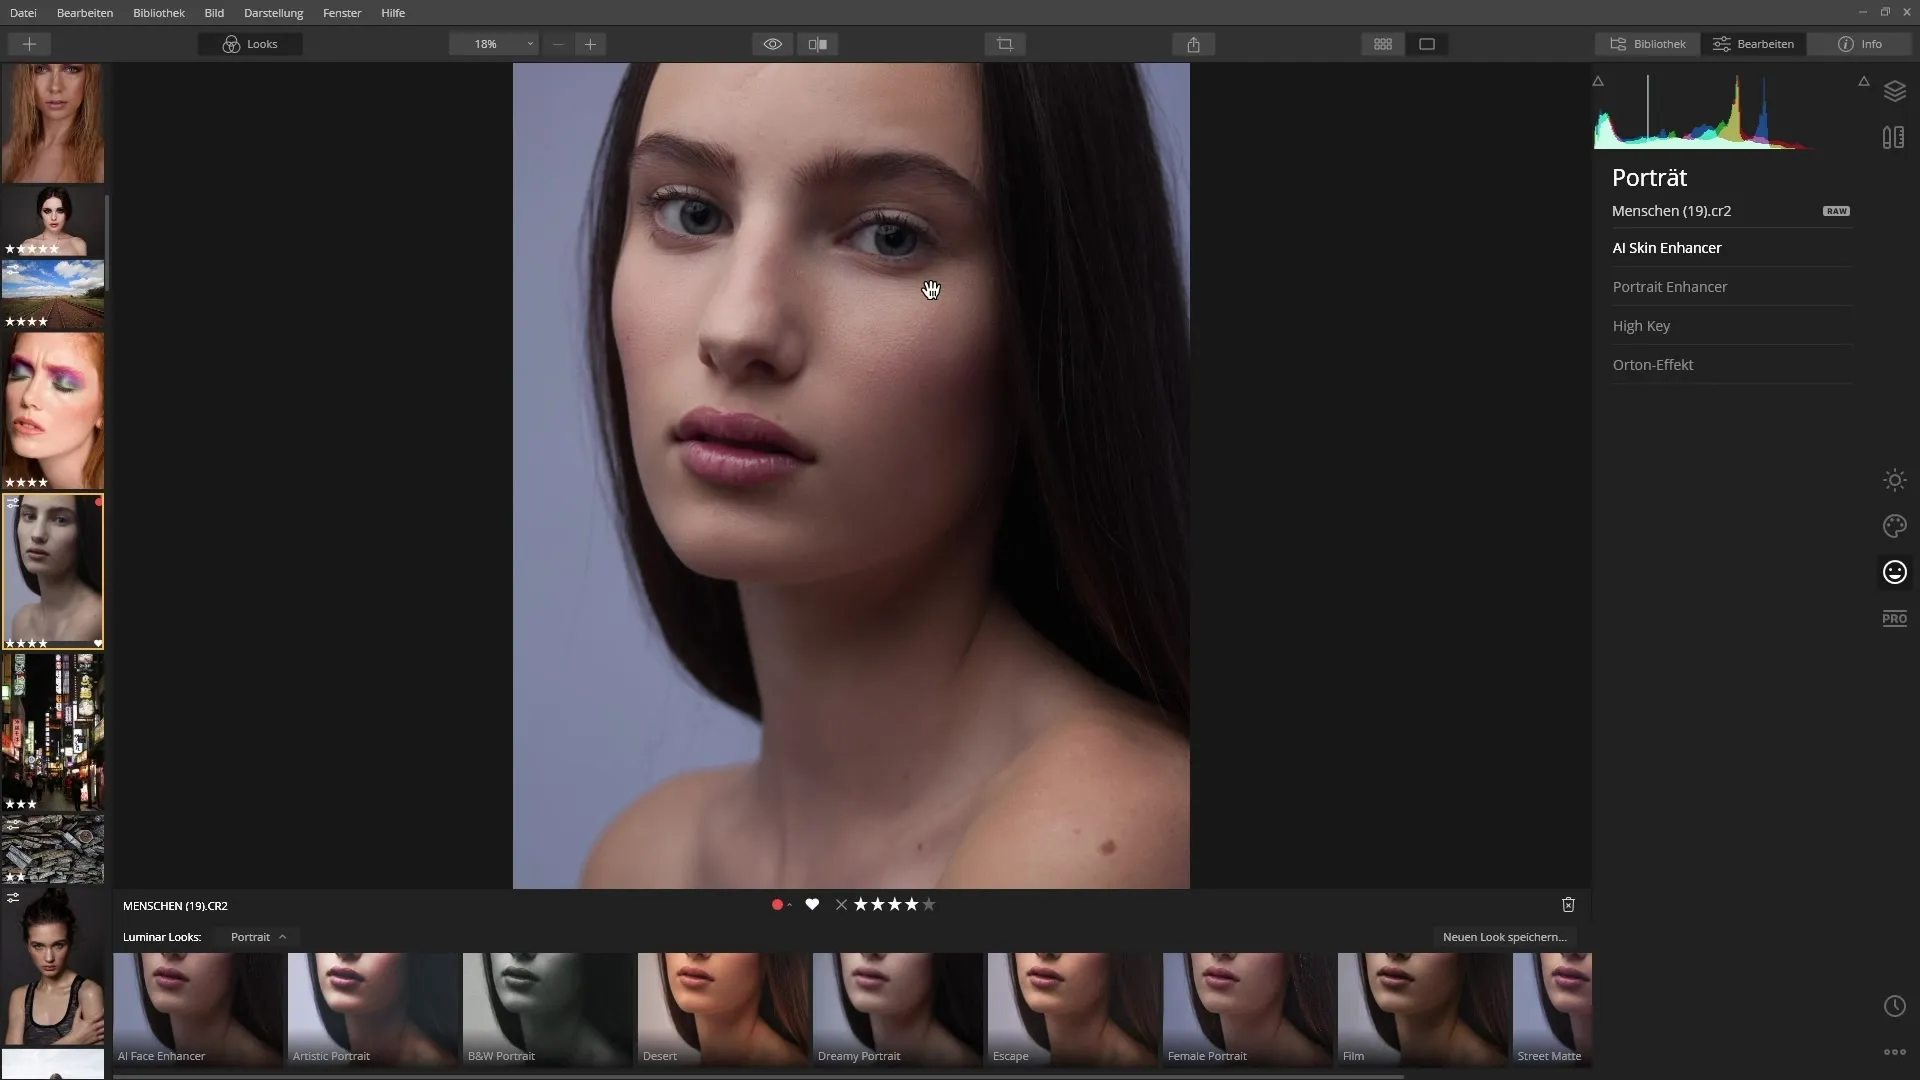Switch to the Bibliothek tab
This screenshot has height=1080, width=1920.
(1648, 44)
